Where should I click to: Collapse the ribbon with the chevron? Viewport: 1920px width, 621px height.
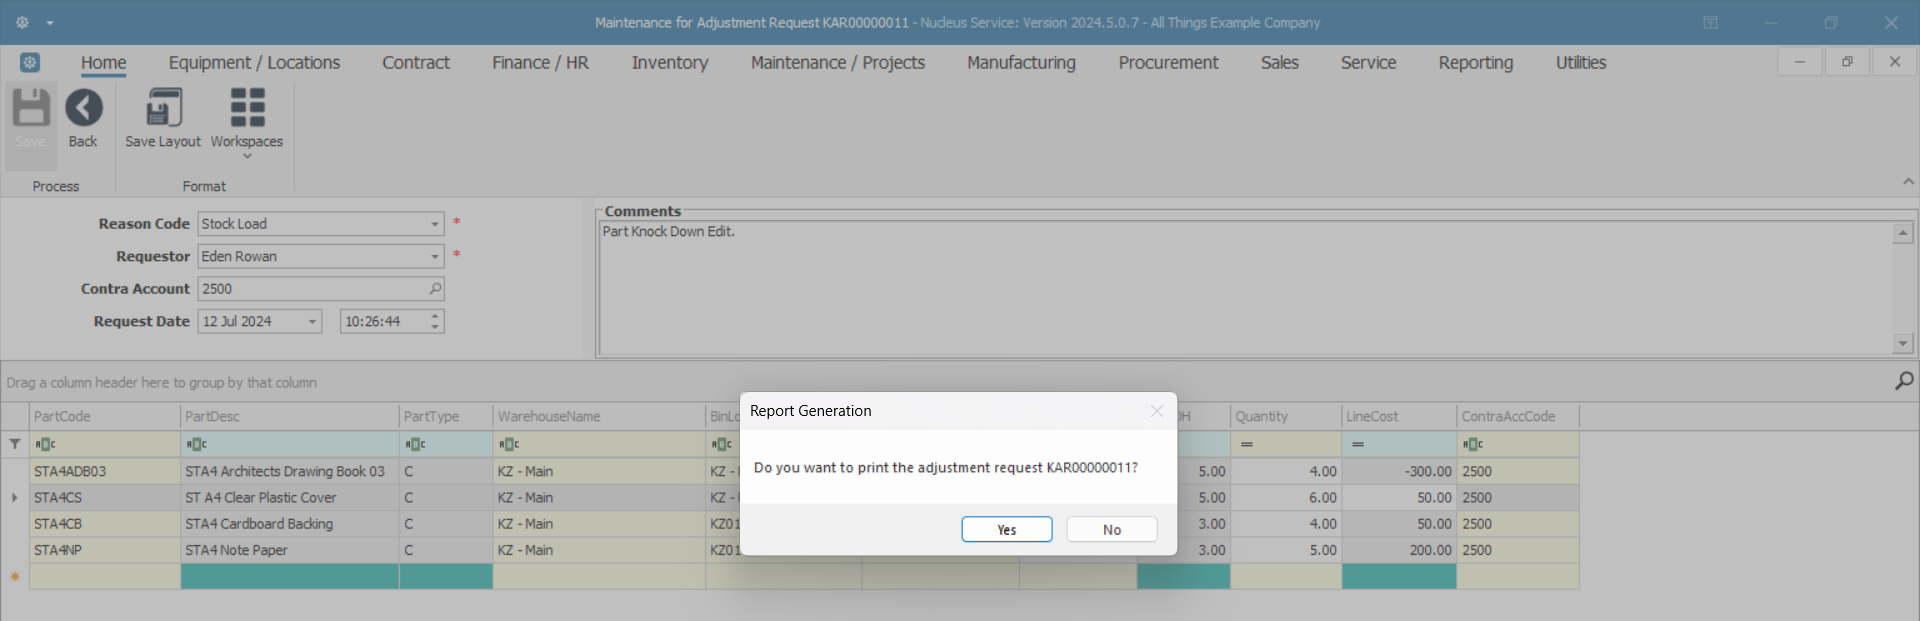(1908, 182)
